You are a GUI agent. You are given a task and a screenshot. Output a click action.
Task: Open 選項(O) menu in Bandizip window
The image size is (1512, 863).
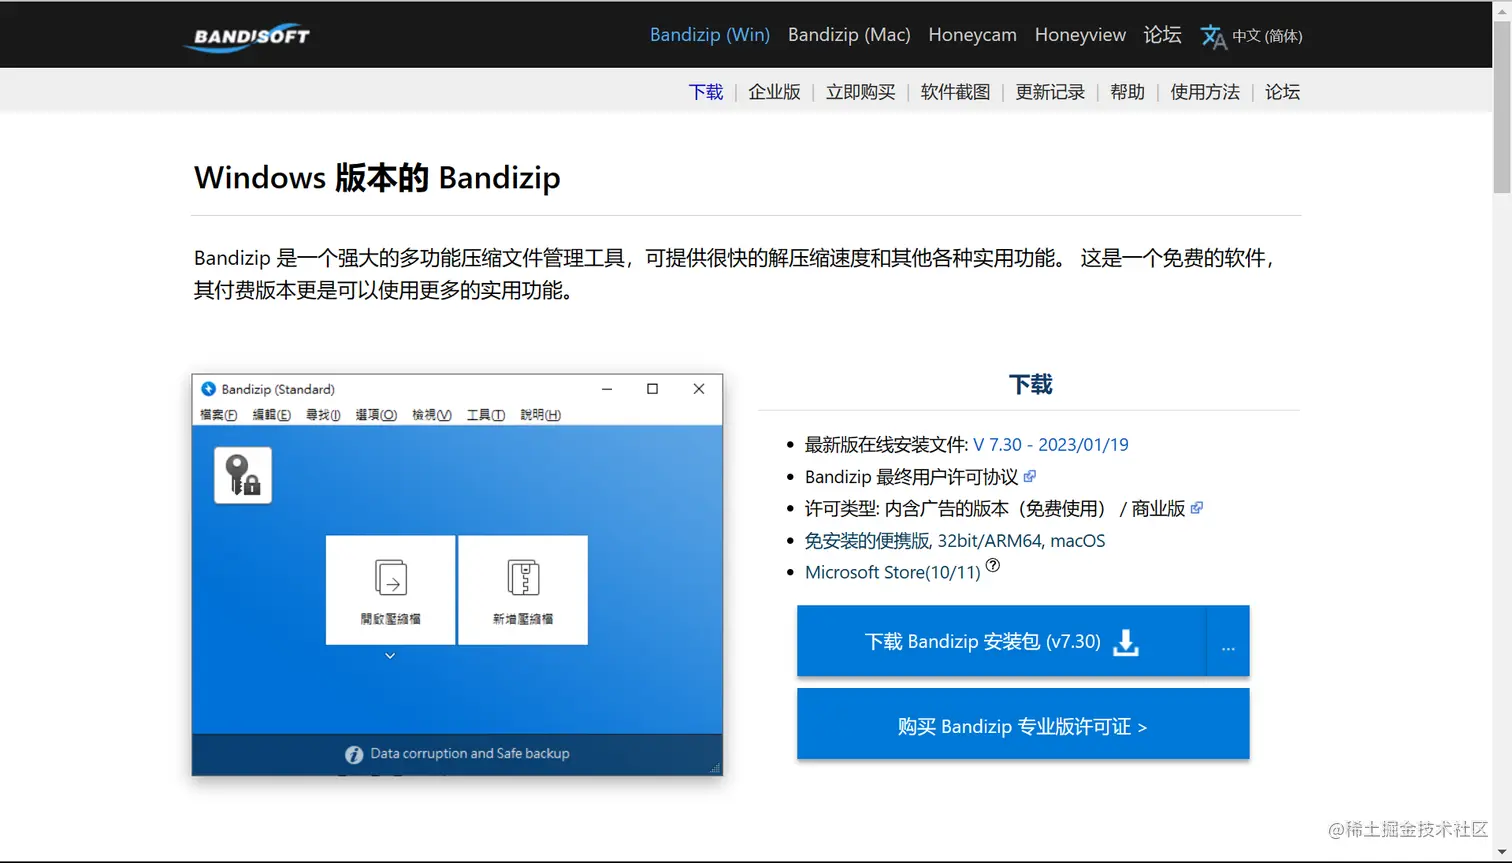click(x=376, y=415)
